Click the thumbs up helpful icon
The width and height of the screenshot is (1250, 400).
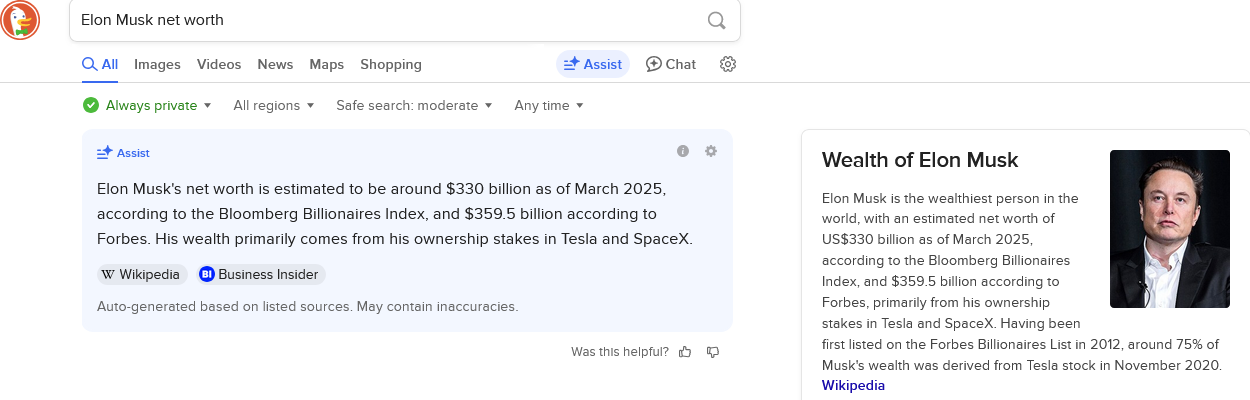click(685, 352)
